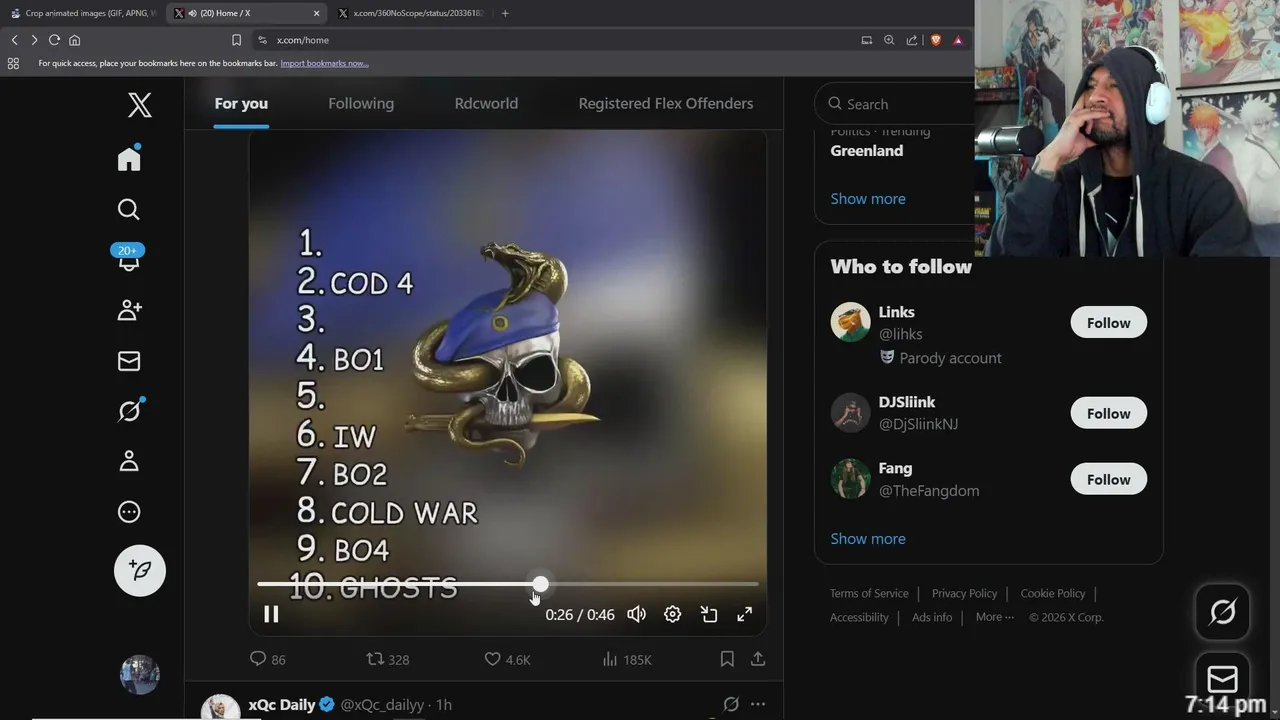The width and height of the screenshot is (1280, 720).
Task: Reply to the post with 86 comments
Action: click(x=267, y=659)
